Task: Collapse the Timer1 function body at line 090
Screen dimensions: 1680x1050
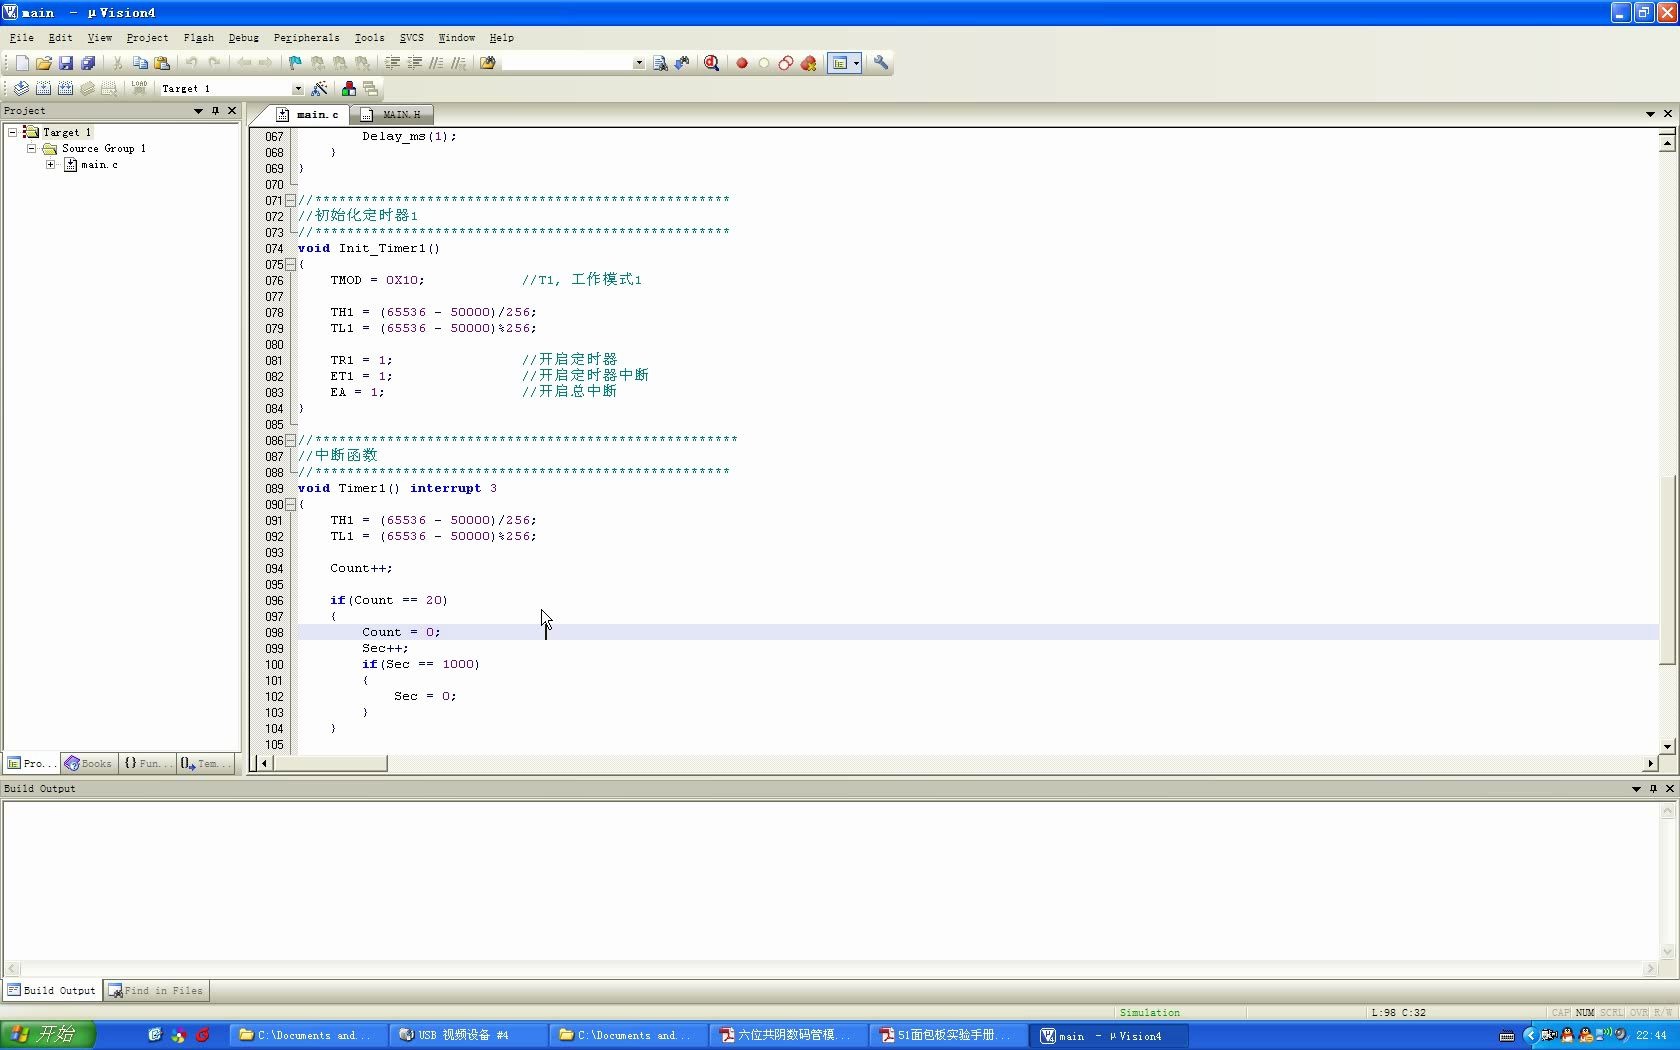Action: pyautogui.click(x=290, y=504)
